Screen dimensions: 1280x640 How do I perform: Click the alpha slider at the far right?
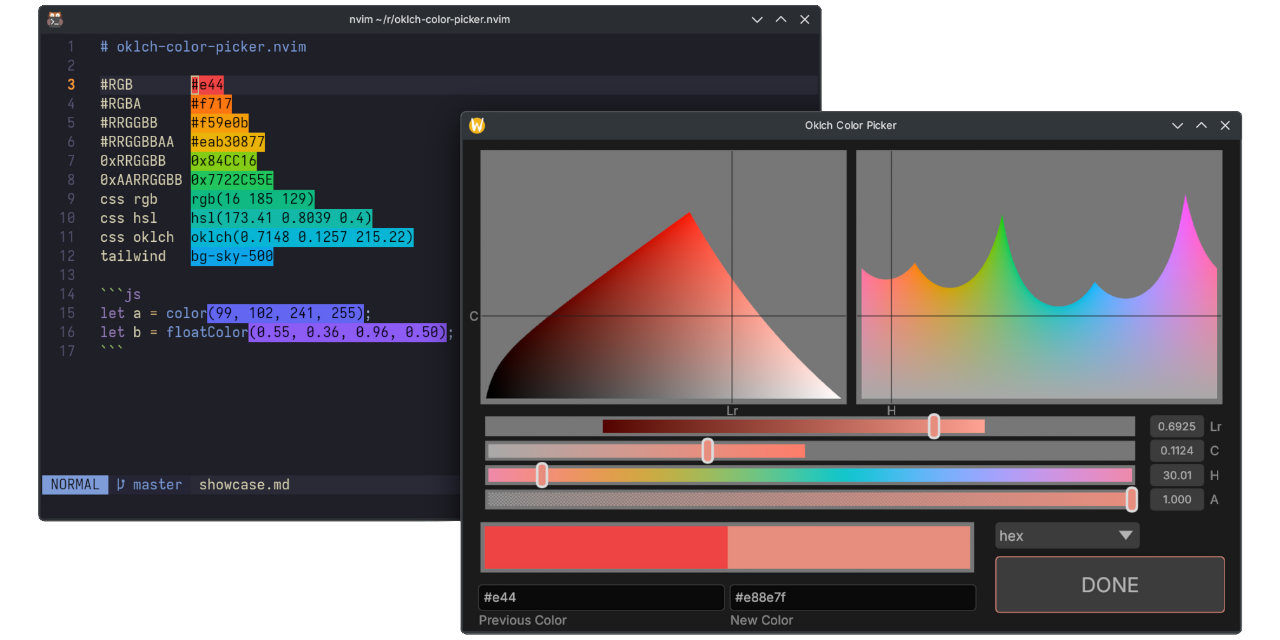pyautogui.click(x=1131, y=498)
